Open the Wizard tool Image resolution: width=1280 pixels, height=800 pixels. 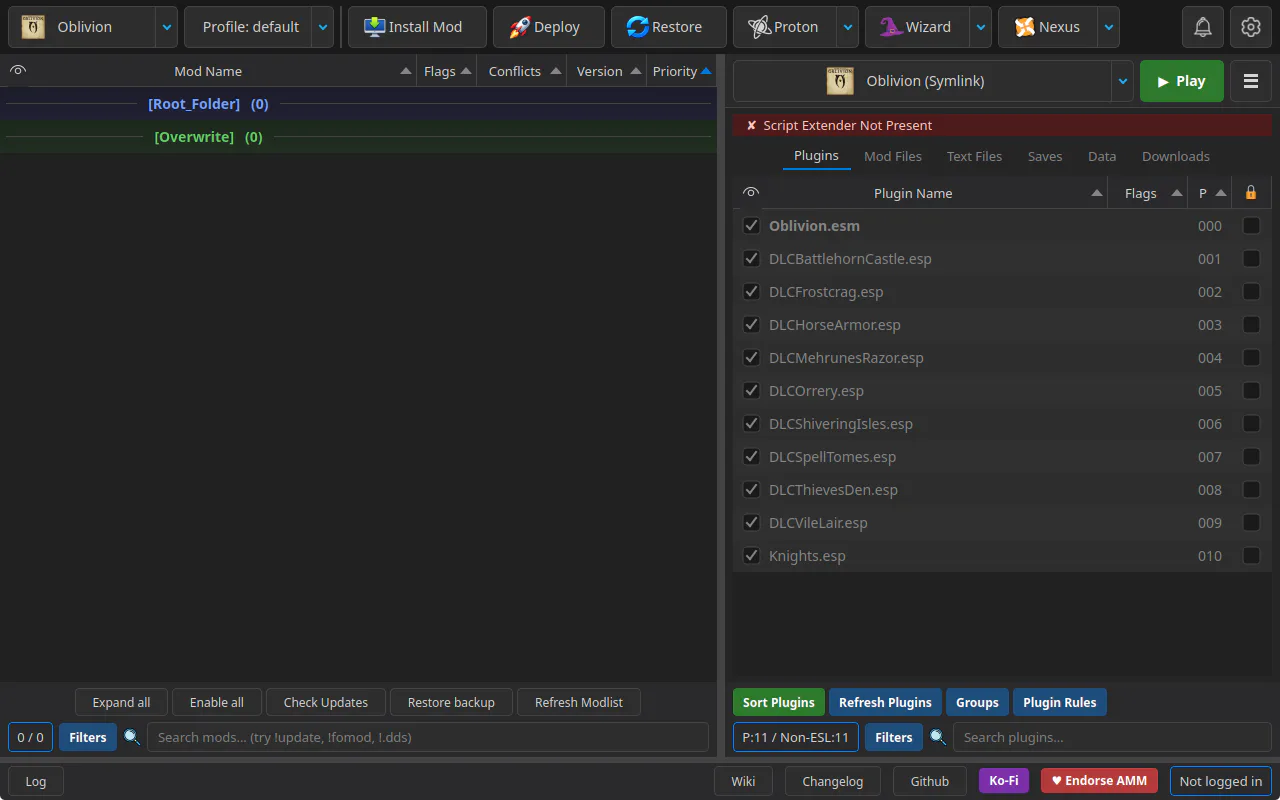(x=917, y=27)
